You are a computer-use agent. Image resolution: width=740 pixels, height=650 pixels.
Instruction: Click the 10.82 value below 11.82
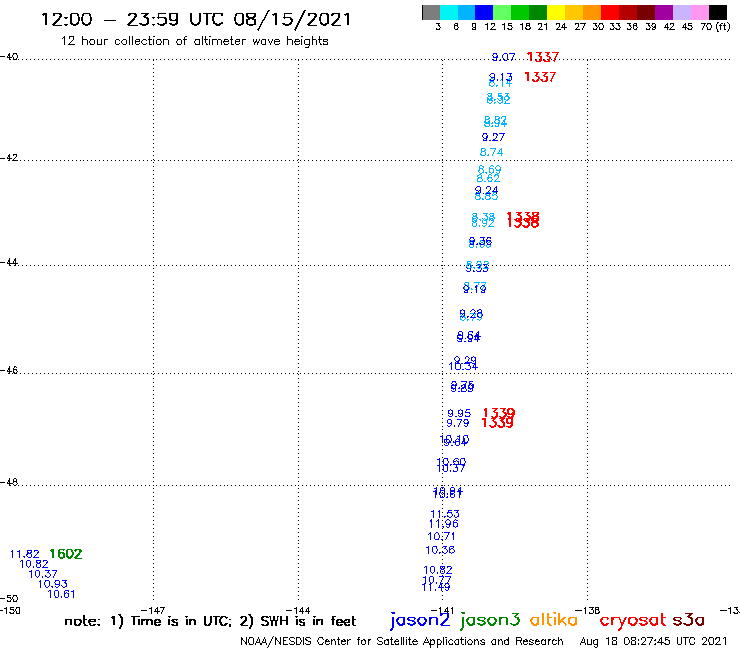[34, 564]
